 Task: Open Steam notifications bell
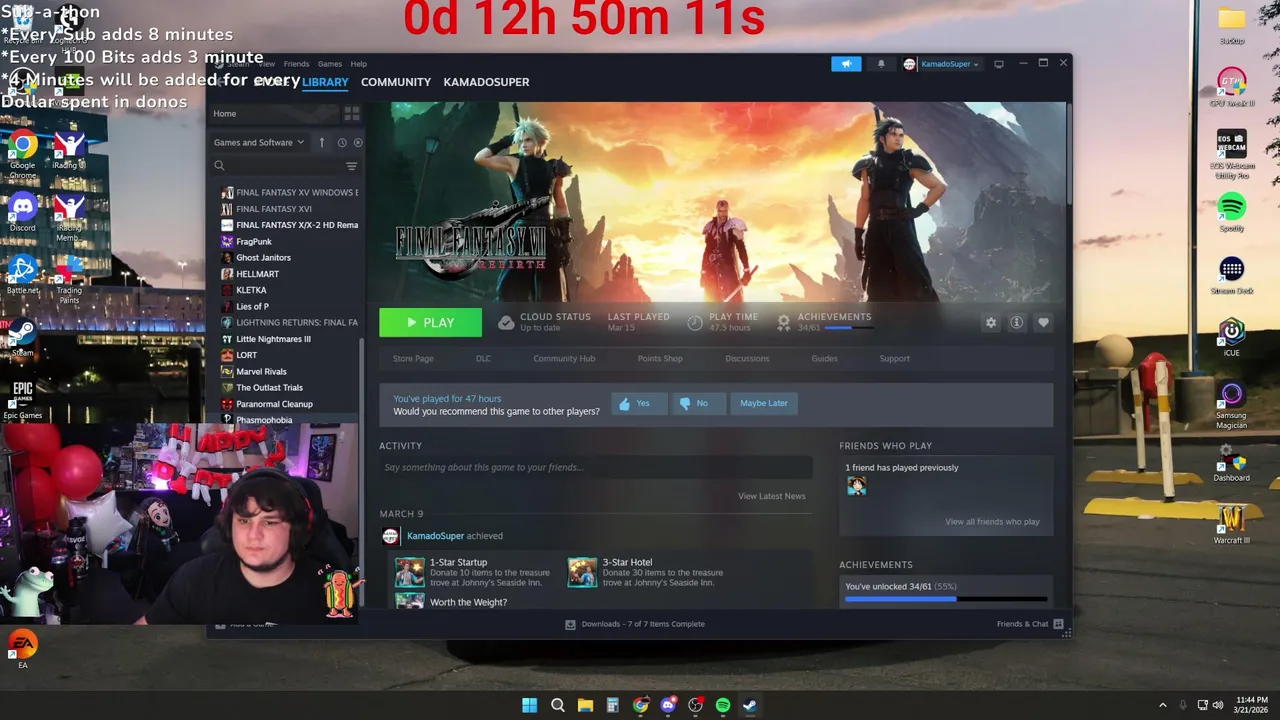881,64
